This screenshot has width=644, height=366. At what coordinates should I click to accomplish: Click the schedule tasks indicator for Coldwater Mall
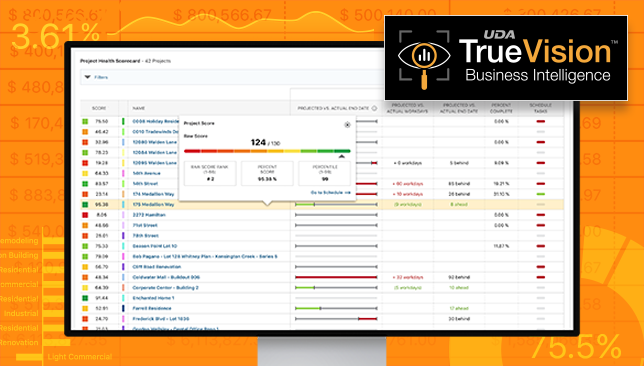tap(540, 277)
